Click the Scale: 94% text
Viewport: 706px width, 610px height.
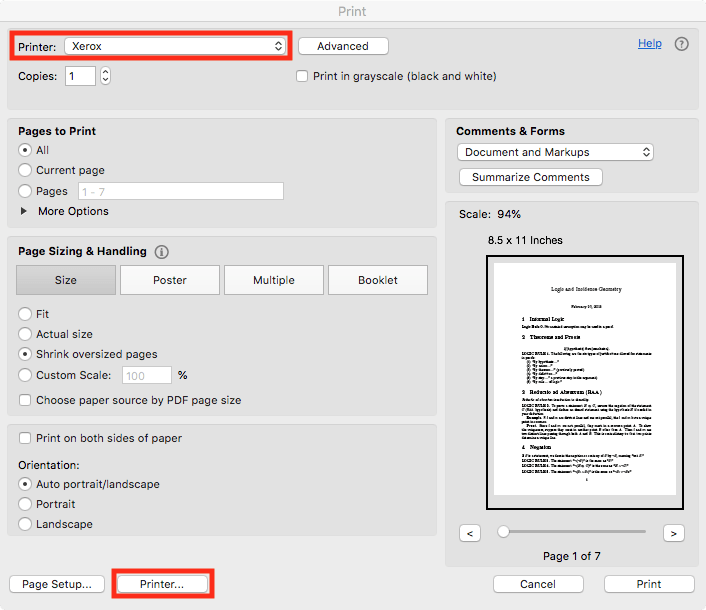(x=490, y=214)
